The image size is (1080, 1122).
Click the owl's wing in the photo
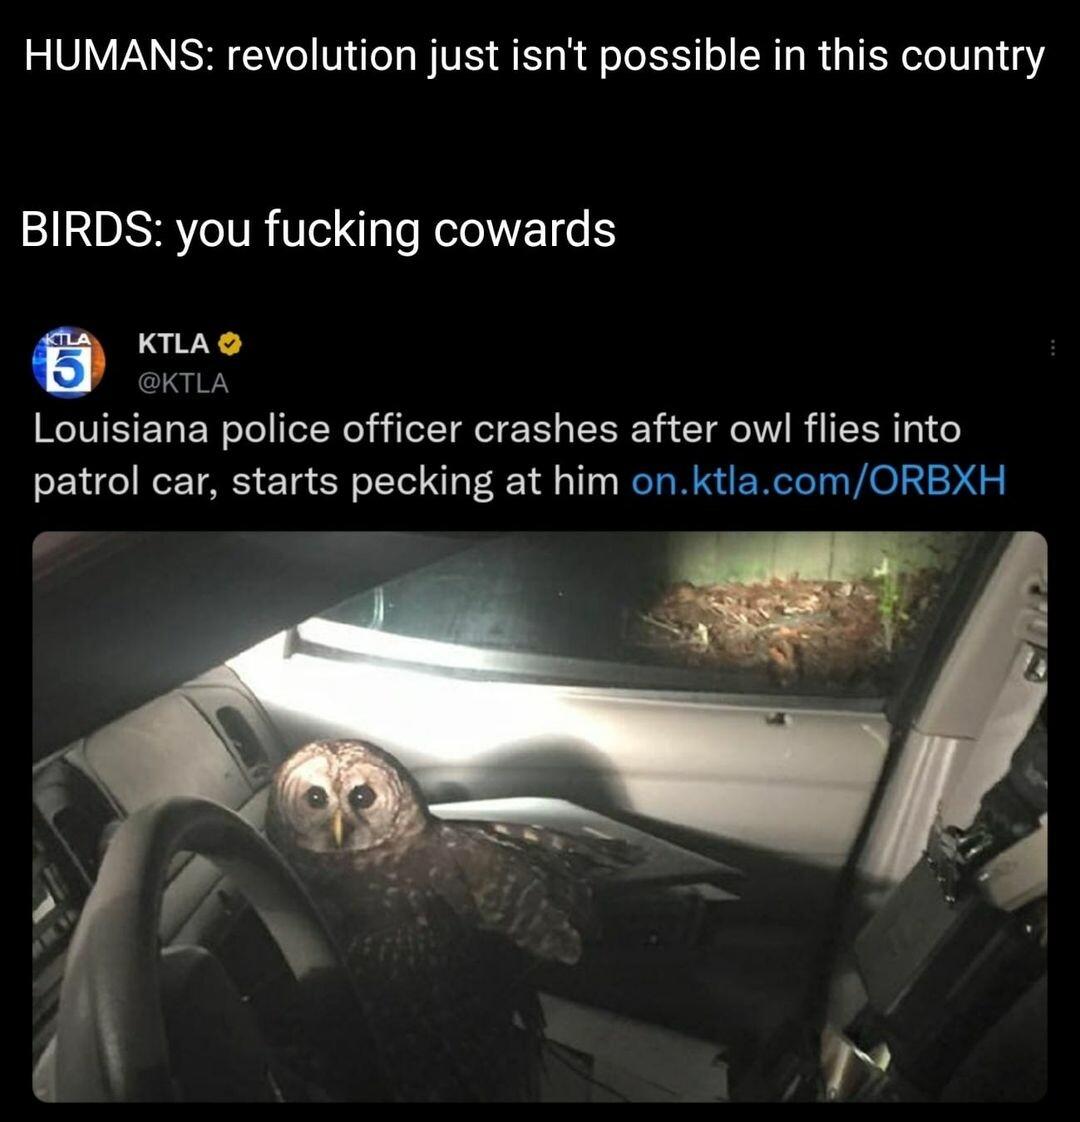[x=515, y=887]
